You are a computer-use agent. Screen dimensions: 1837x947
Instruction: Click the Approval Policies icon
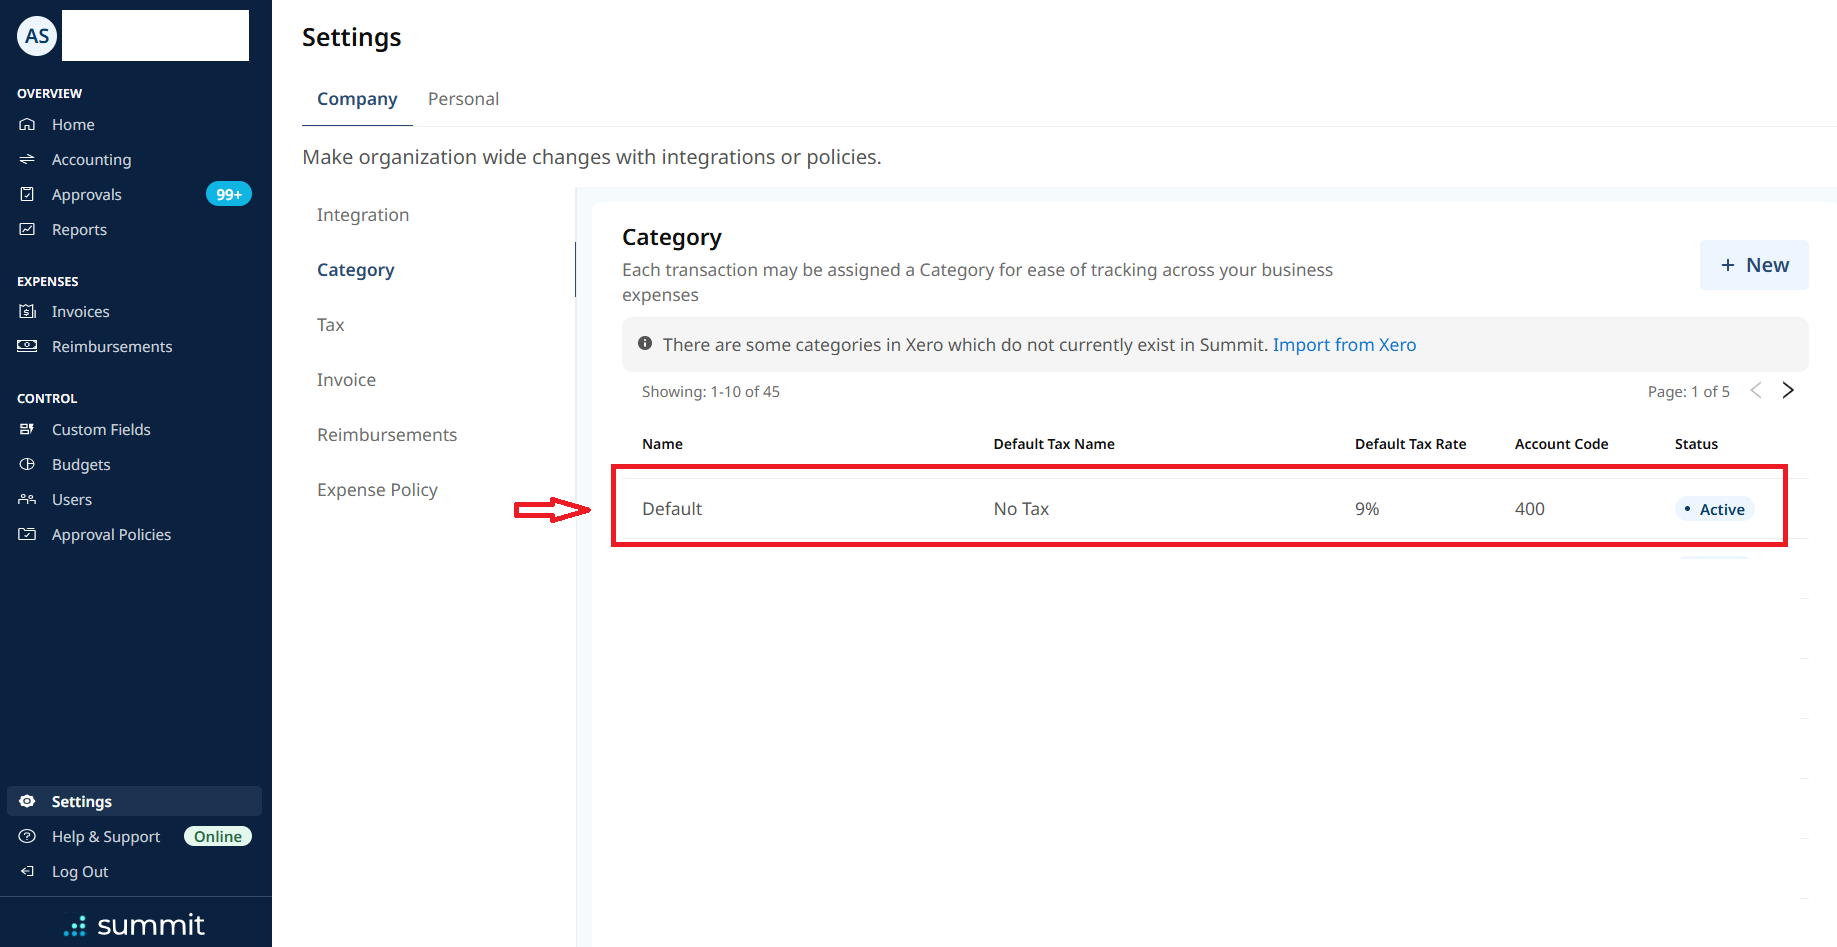click(27, 534)
